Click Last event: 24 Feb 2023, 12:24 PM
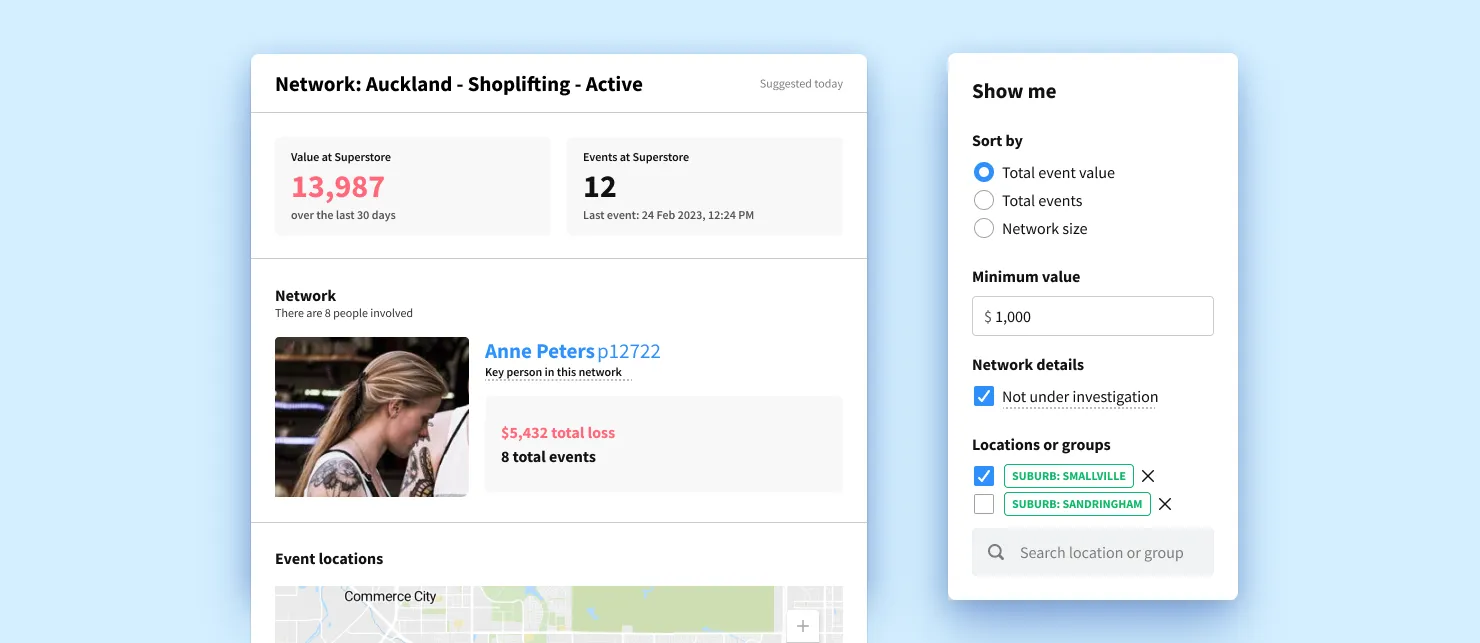Viewport: 1480px width, 643px height. point(668,215)
